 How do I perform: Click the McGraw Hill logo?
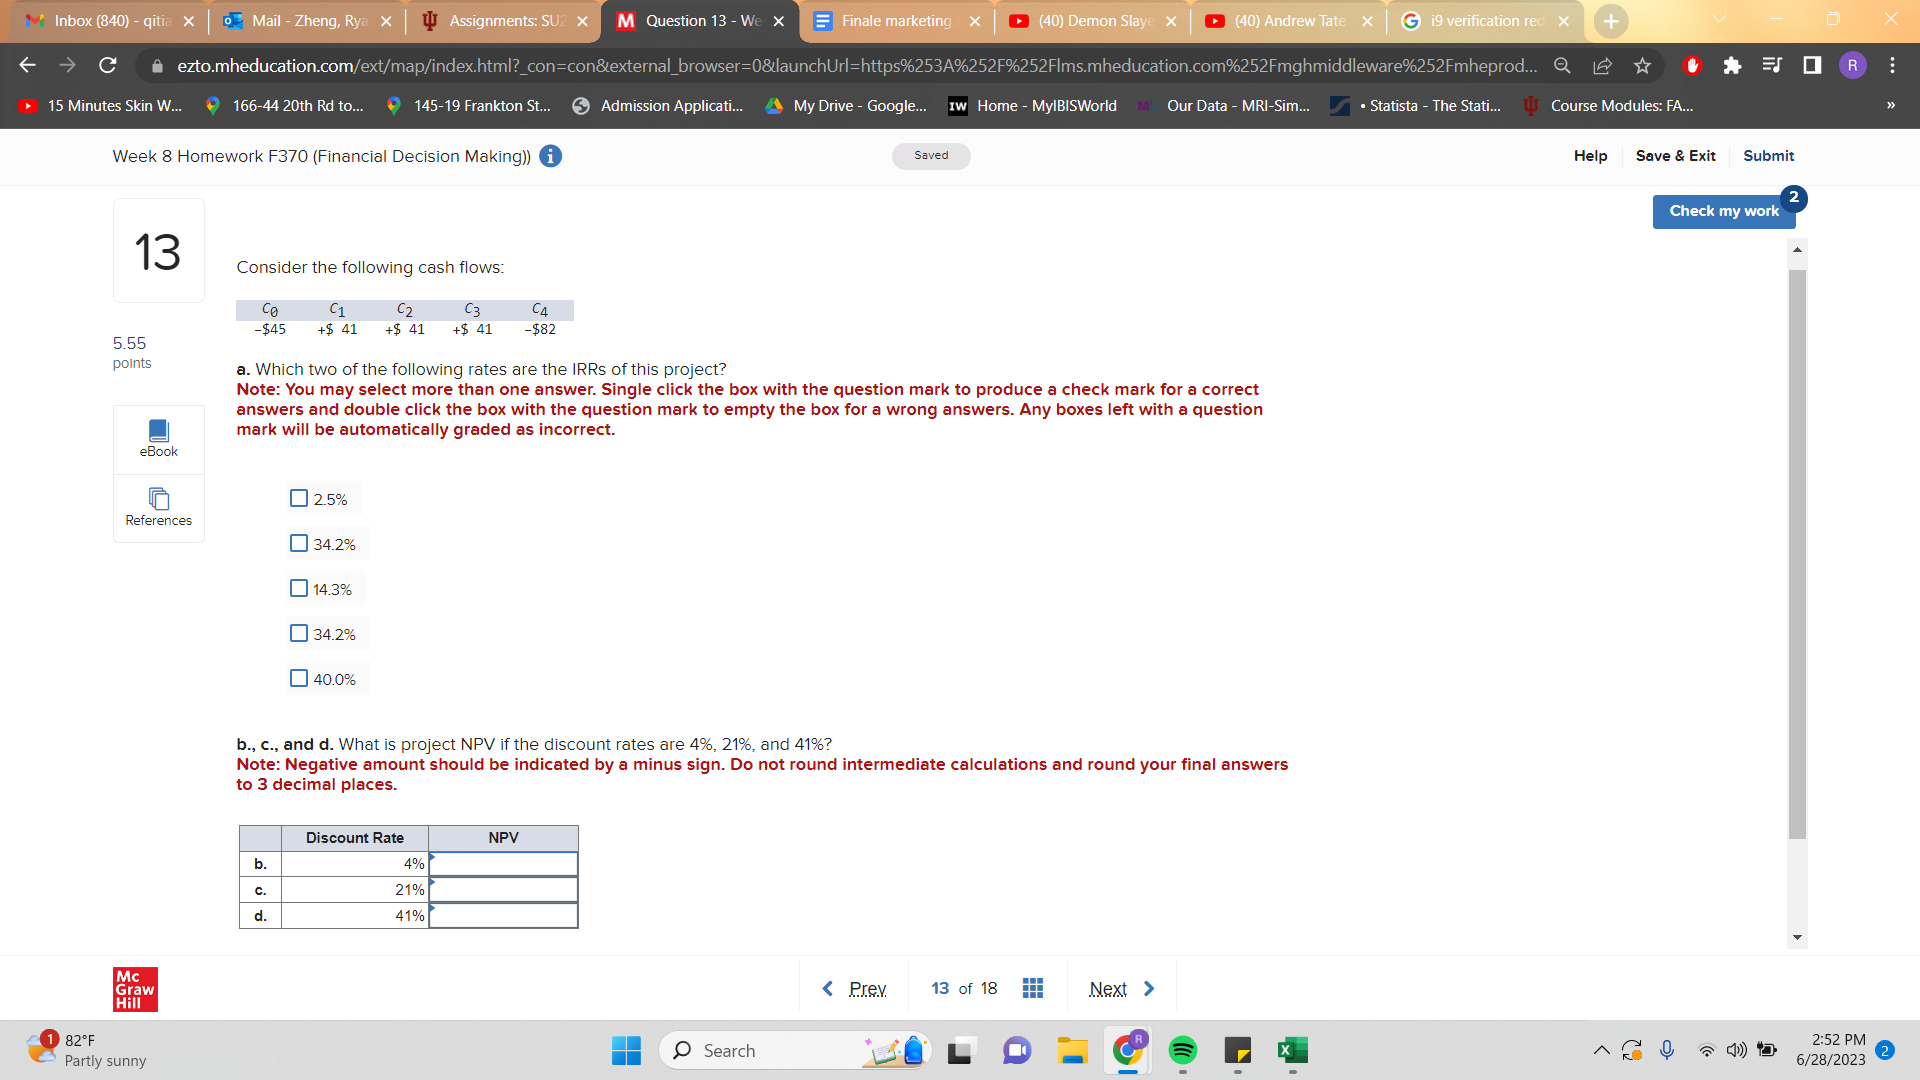(x=135, y=989)
